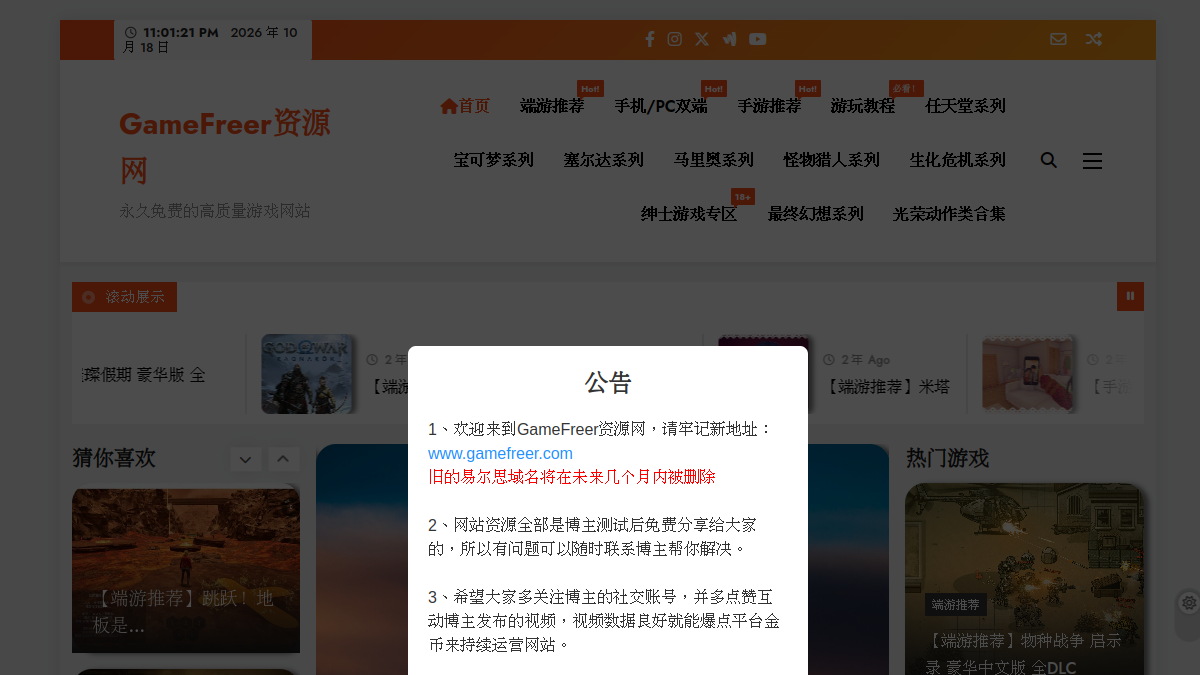
Task: Open 马里奥系列 menu item
Action: [714, 160]
